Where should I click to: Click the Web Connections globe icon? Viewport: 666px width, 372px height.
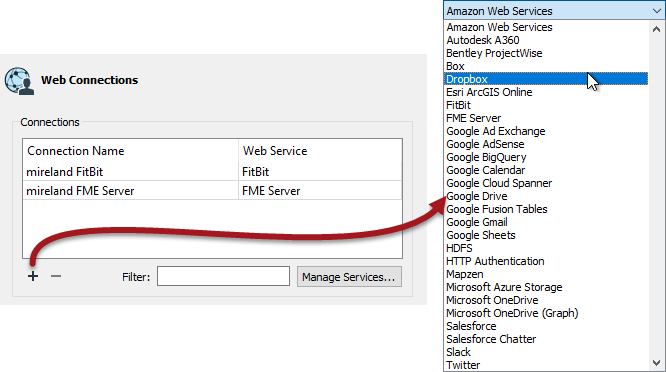[19, 81]
